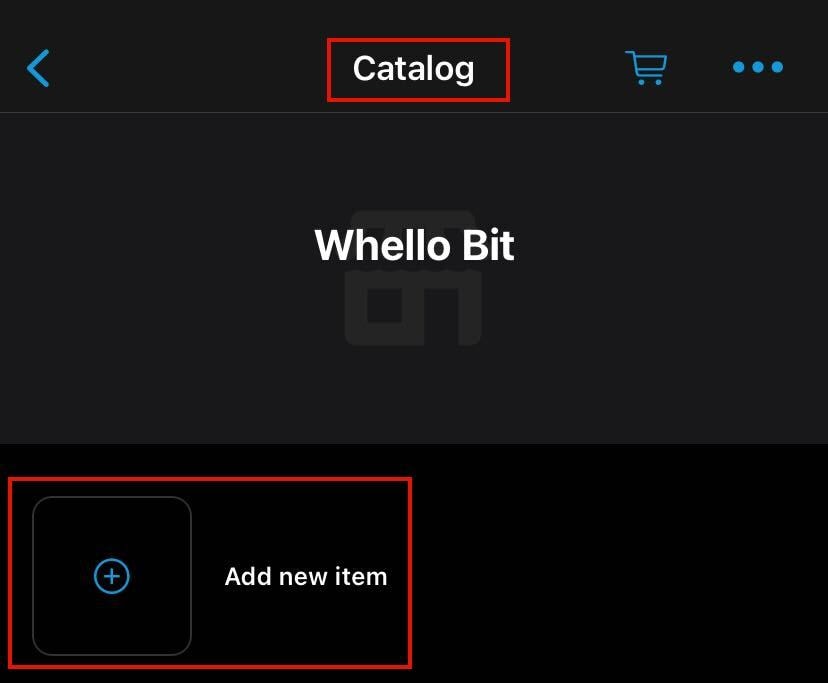Open the three-dot more options menu
The image size is (828, 683).
(757, 68)
